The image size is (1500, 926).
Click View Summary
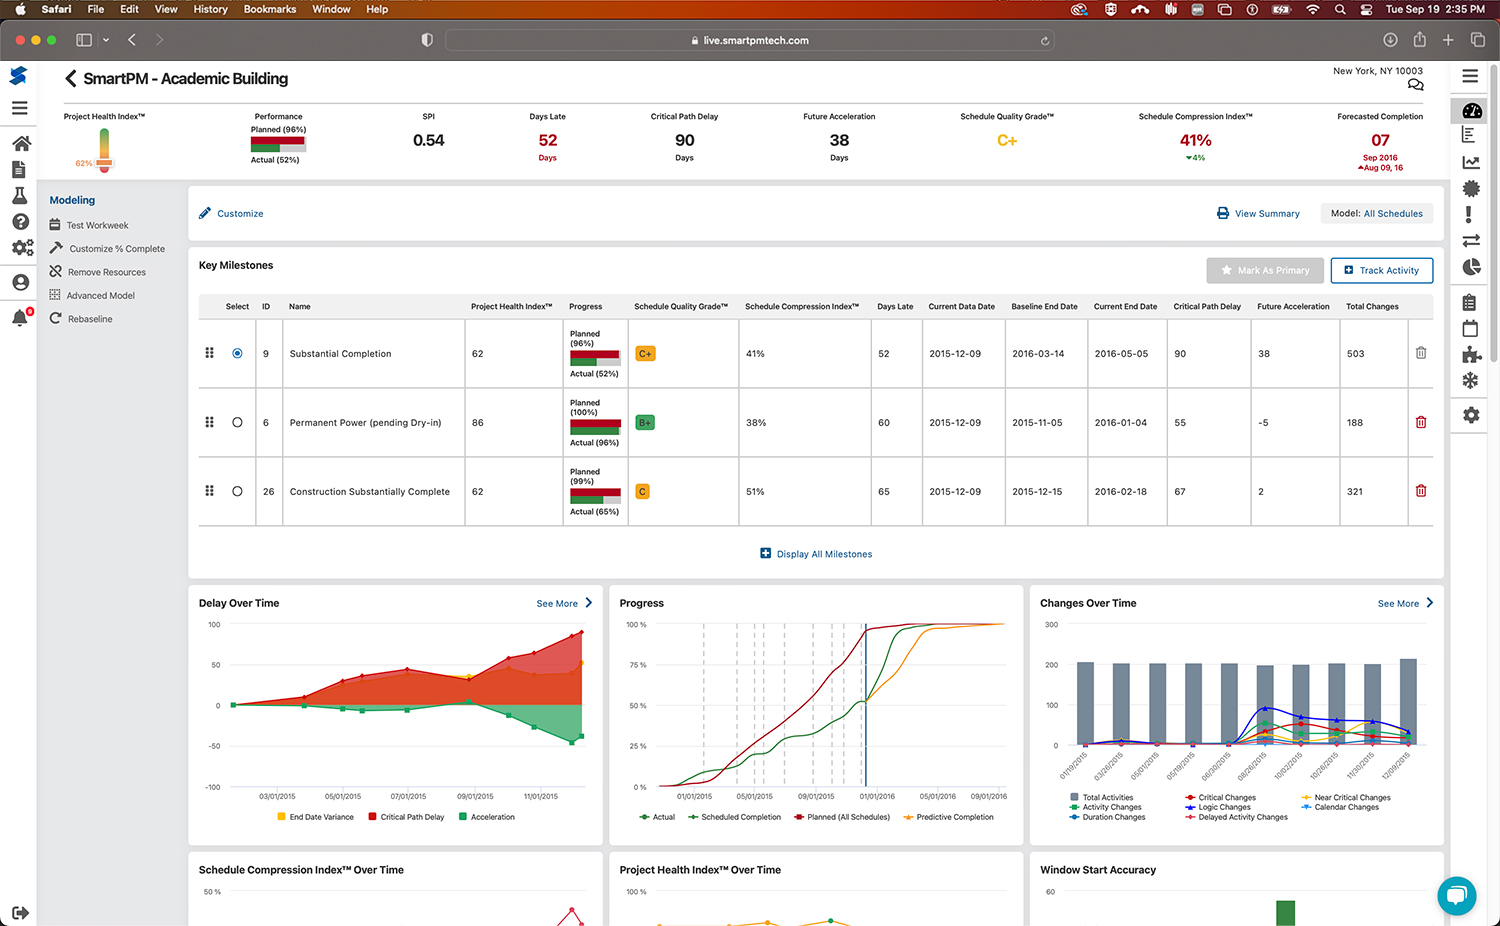click(1258, 213)
